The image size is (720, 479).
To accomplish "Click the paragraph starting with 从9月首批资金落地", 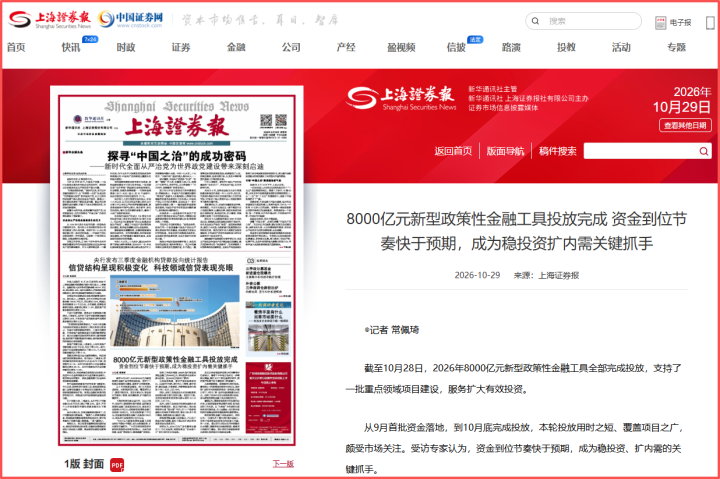I will (x=514, y=448).
